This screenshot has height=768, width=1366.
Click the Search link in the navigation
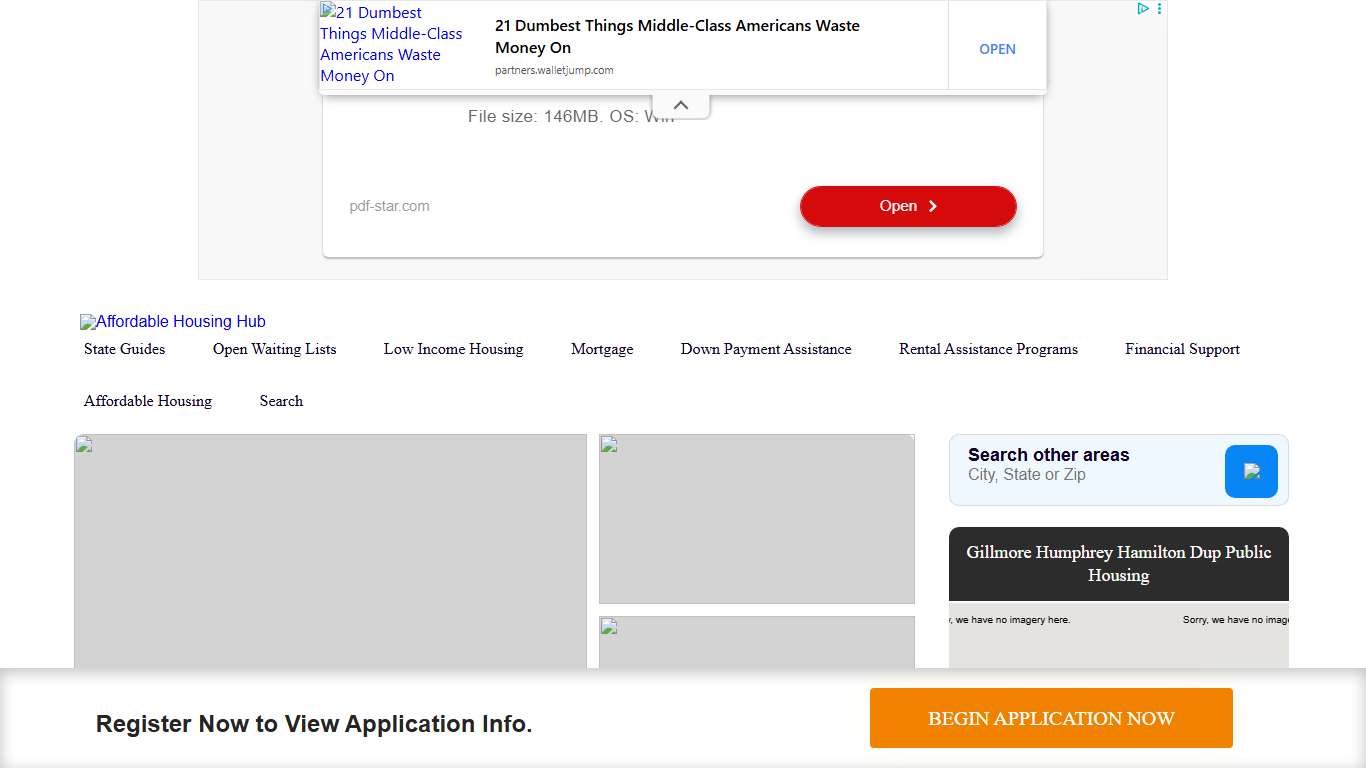click(281, 401)
